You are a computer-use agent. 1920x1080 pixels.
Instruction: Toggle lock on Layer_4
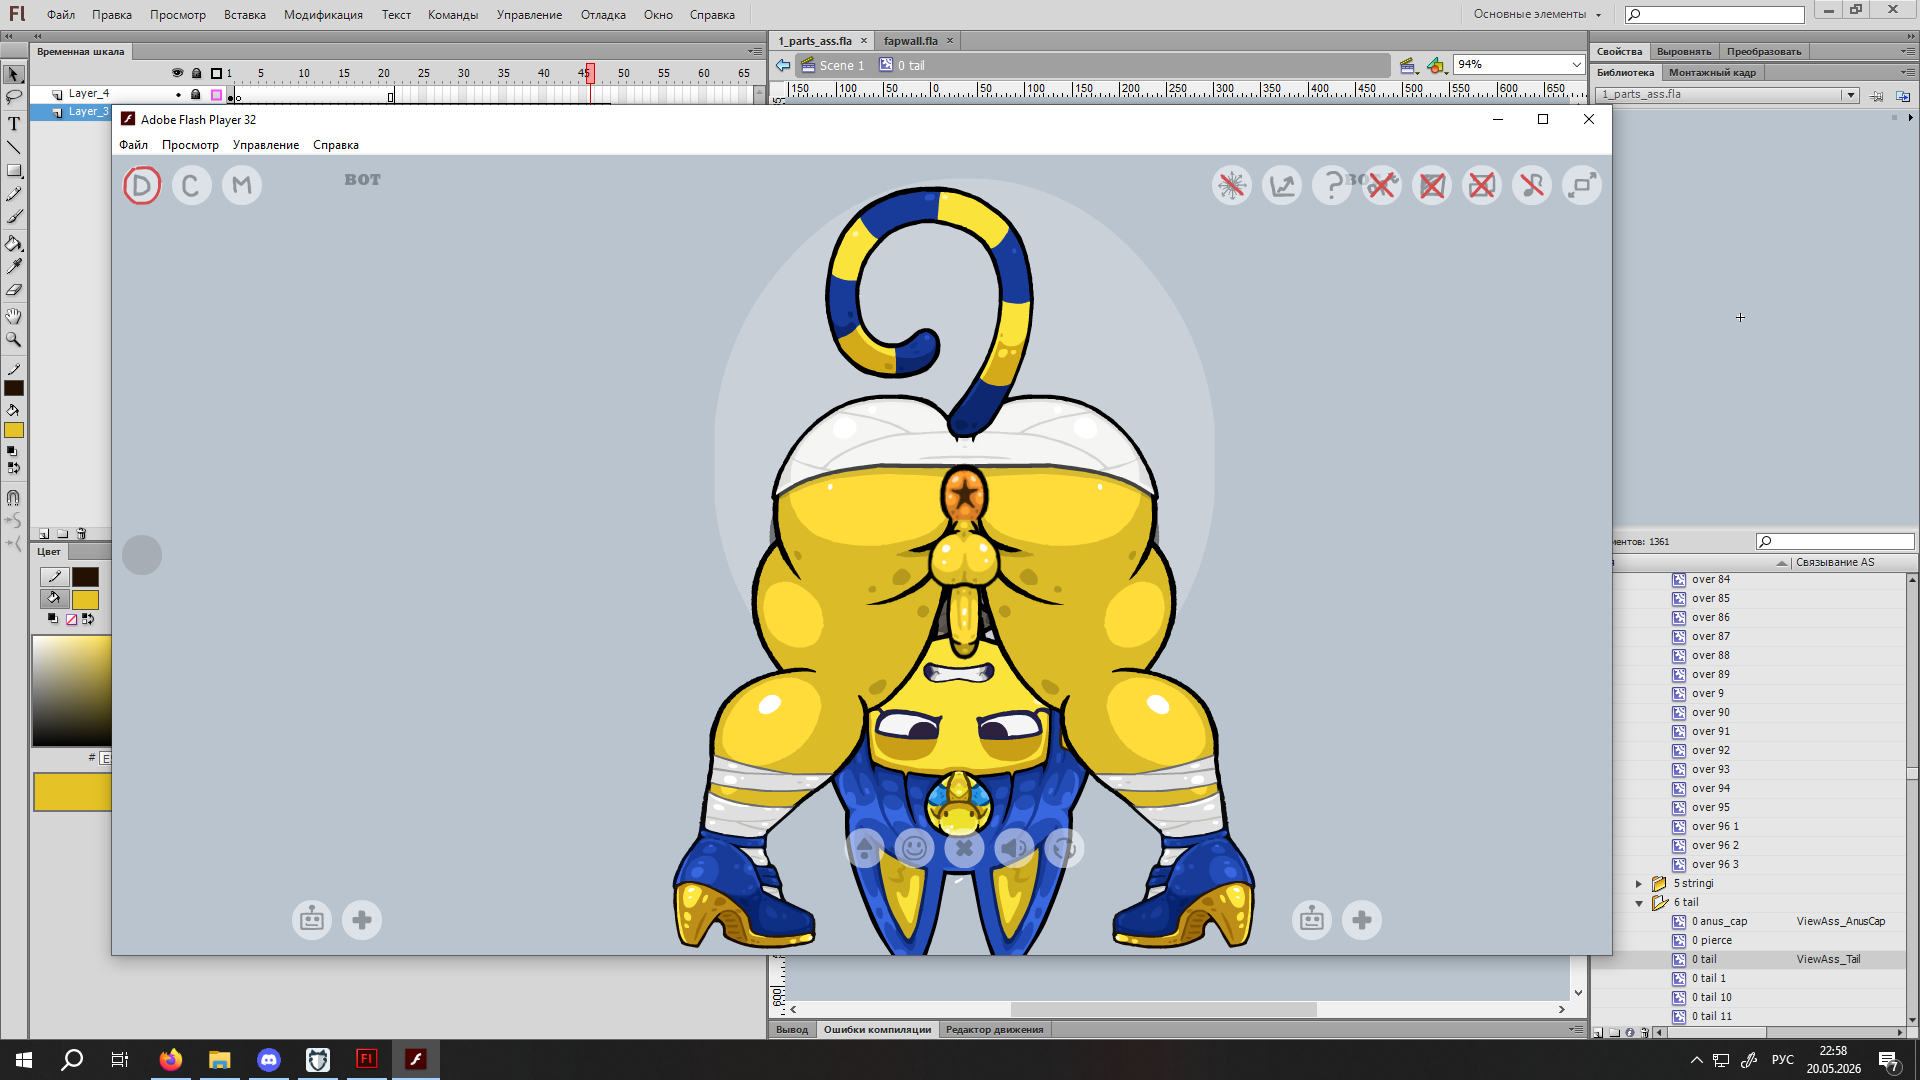(x=196, y=95)
